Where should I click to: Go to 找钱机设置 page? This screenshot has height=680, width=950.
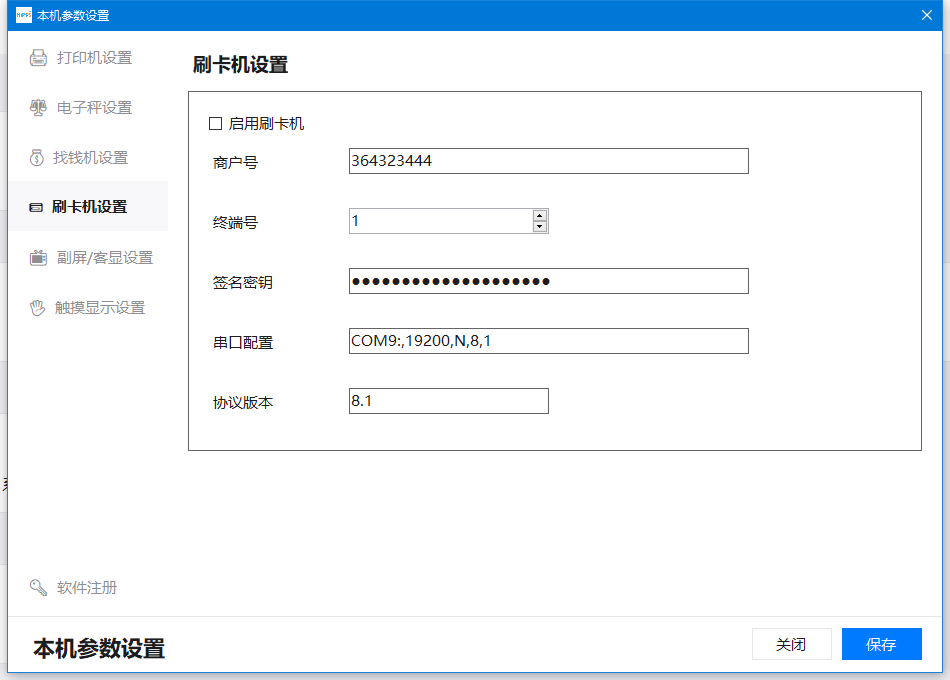pyautogui.click(x=88, y=158)
